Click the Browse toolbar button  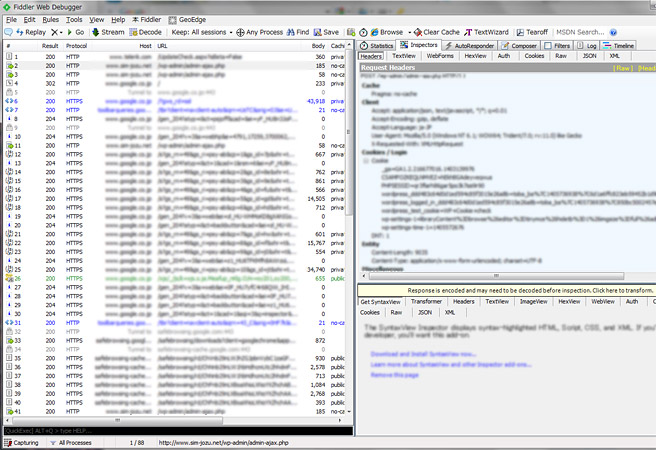[x=387, y=32]
